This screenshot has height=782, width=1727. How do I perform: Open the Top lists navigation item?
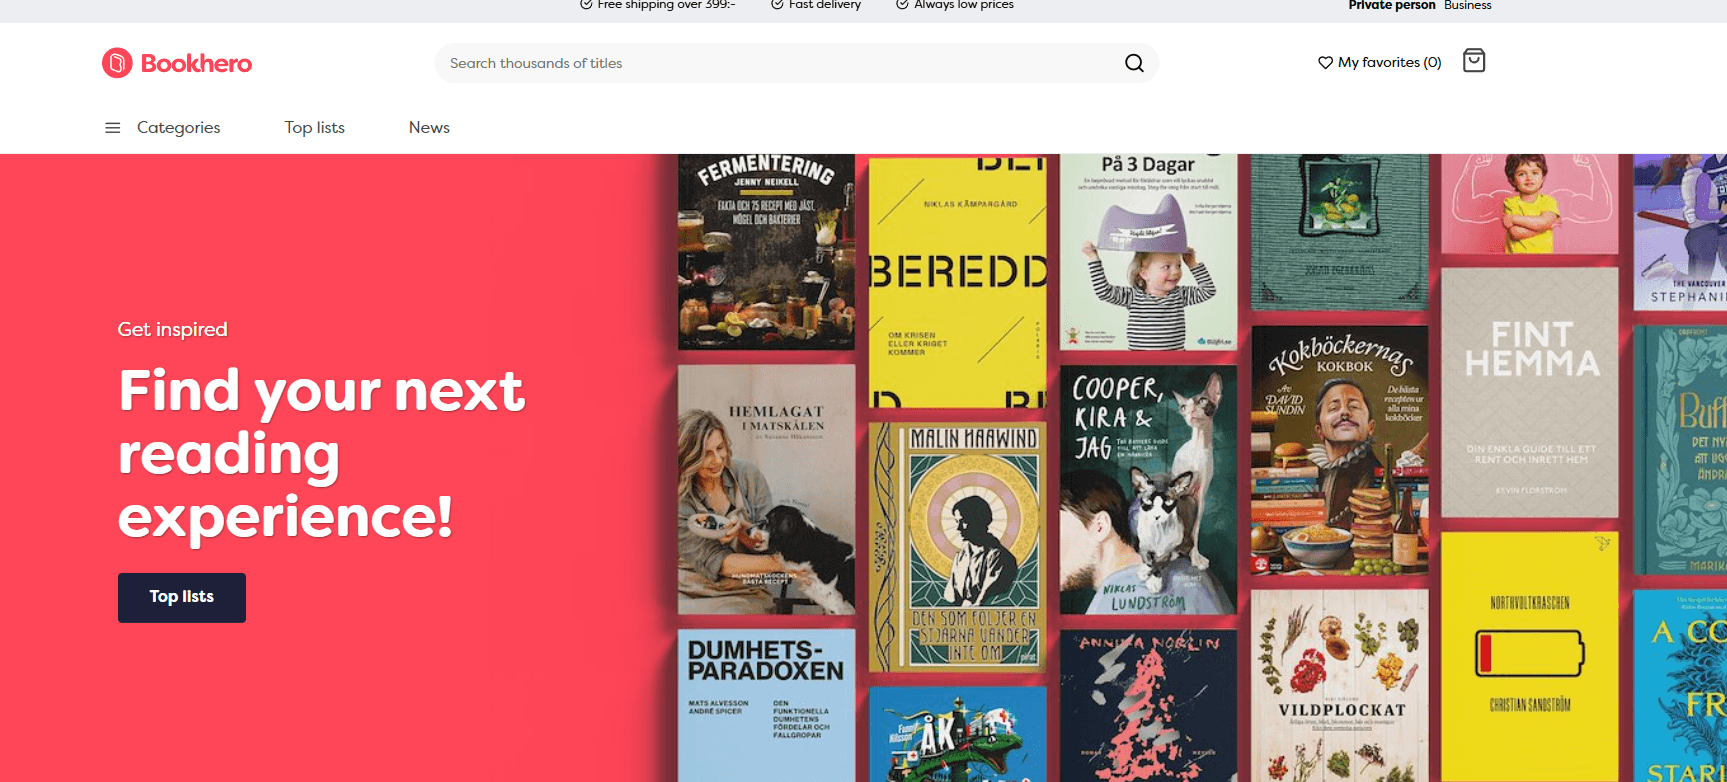click(x=314, y=128)
